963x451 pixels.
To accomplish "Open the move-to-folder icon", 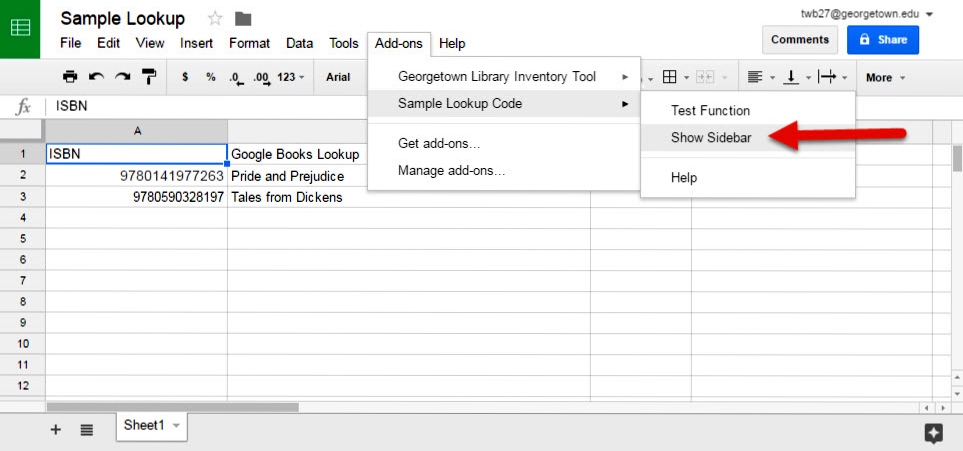I will [243, 19].
